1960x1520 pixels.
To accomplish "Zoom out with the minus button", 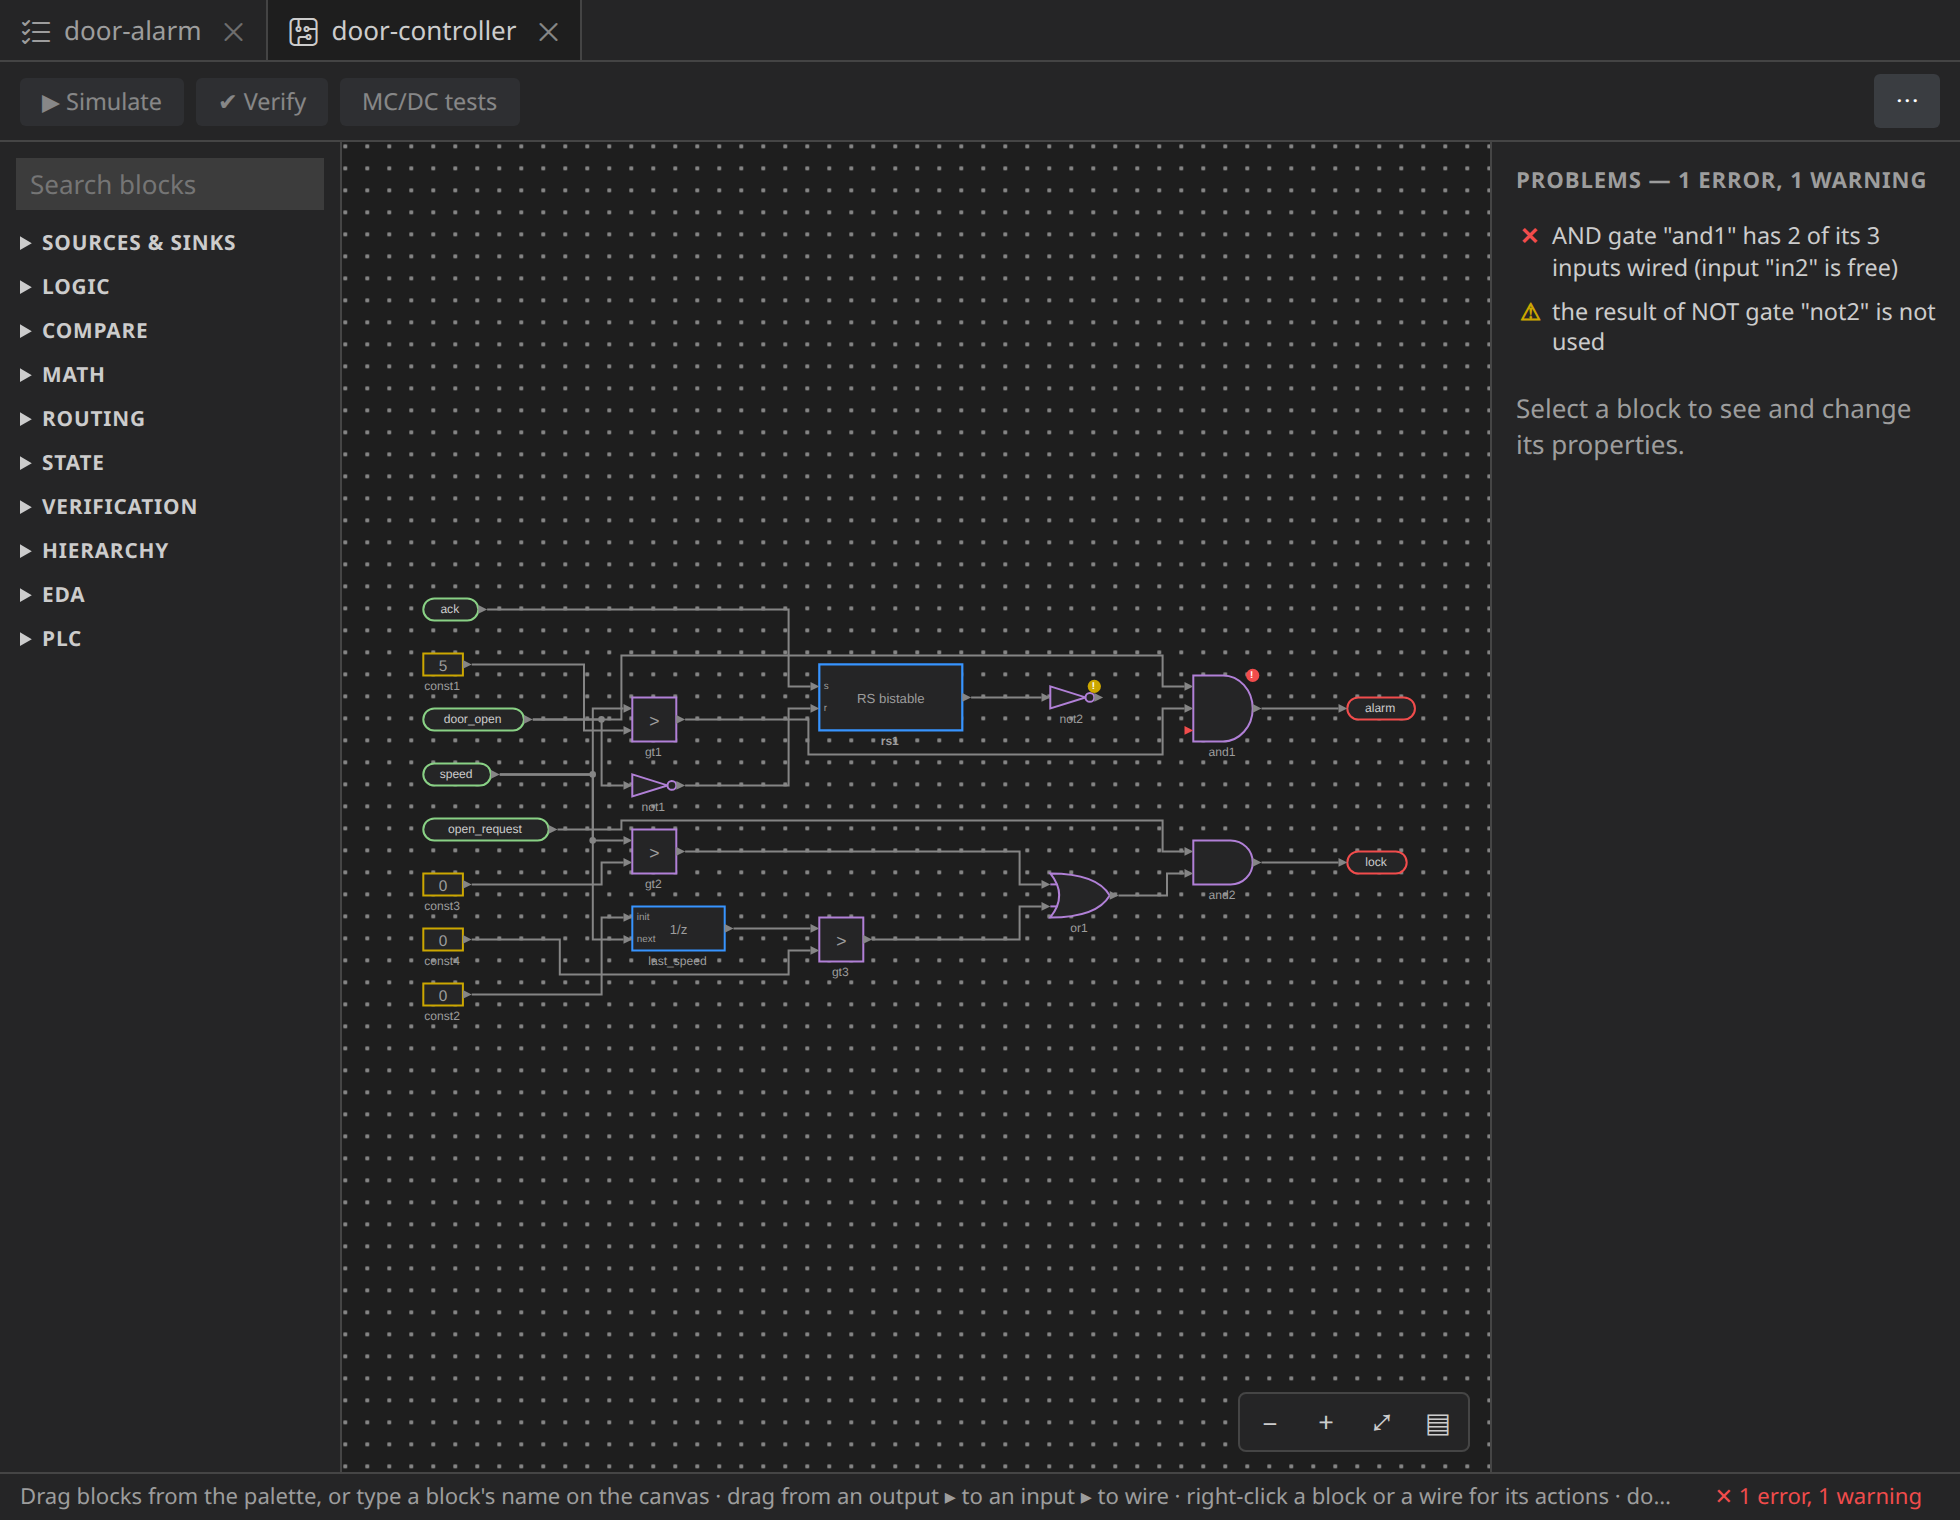I will pyautogui.click(x=1270, y=1423).
